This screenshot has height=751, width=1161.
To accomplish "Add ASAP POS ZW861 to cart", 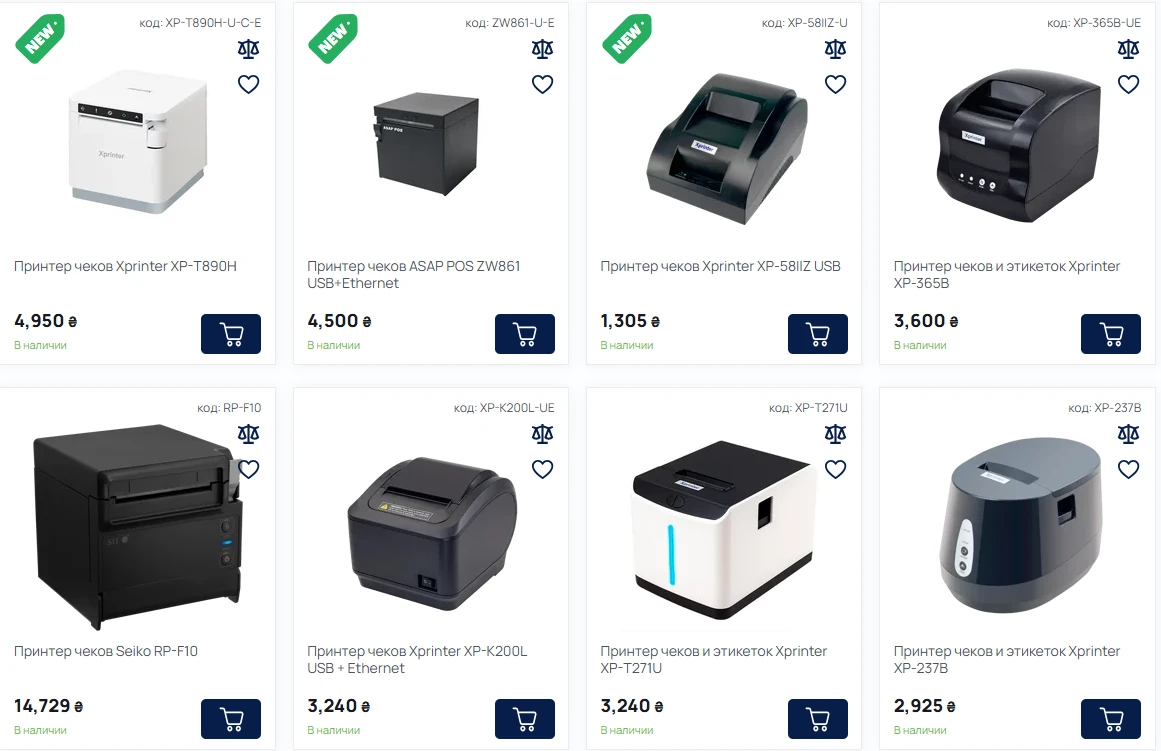I will click(525, 334).
